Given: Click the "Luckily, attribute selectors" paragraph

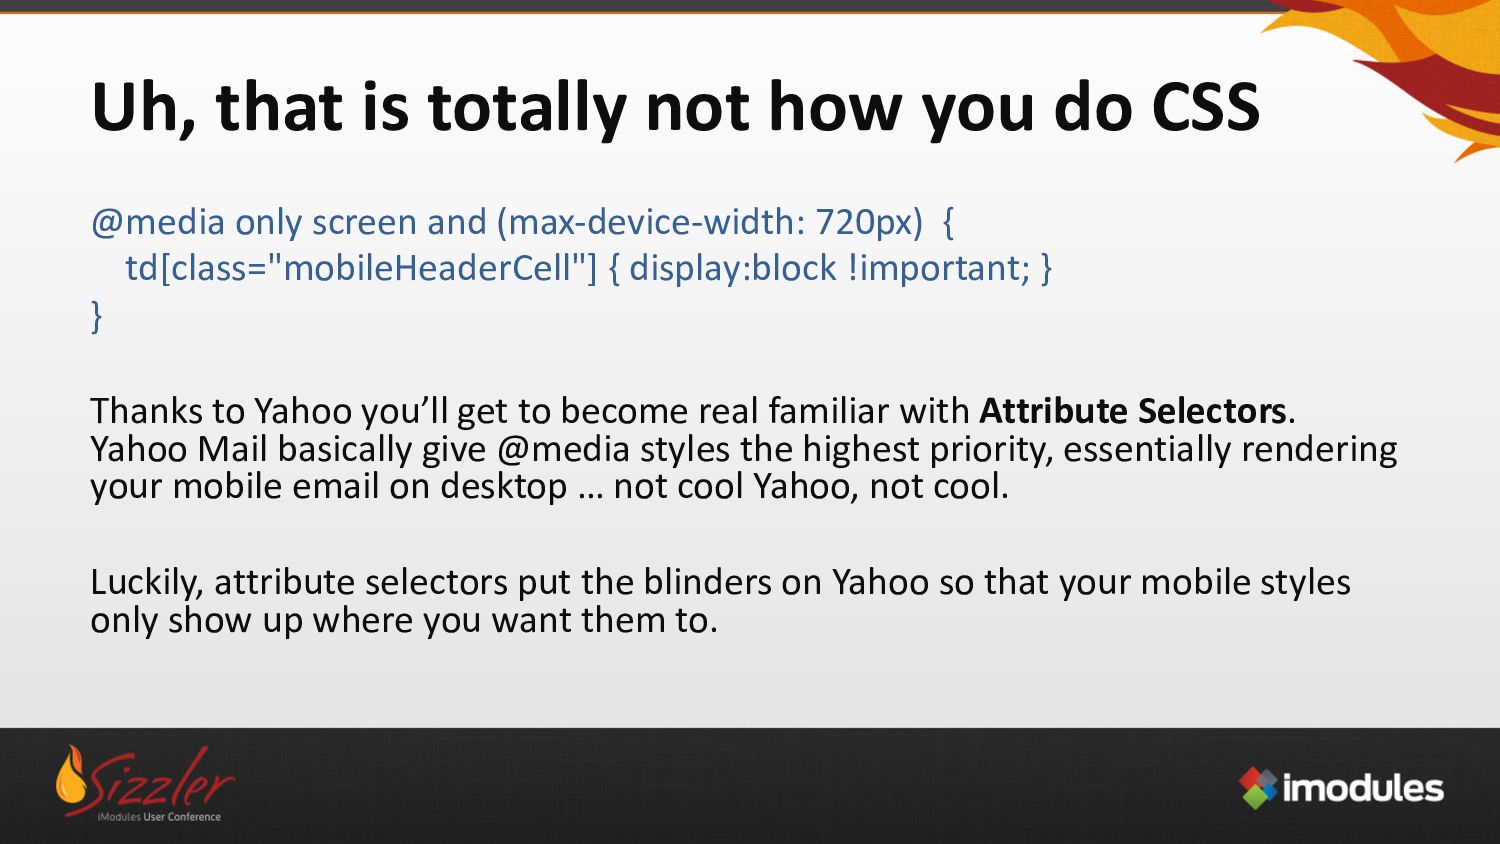Looking at the screenshot, I should (x=720, y=583).
